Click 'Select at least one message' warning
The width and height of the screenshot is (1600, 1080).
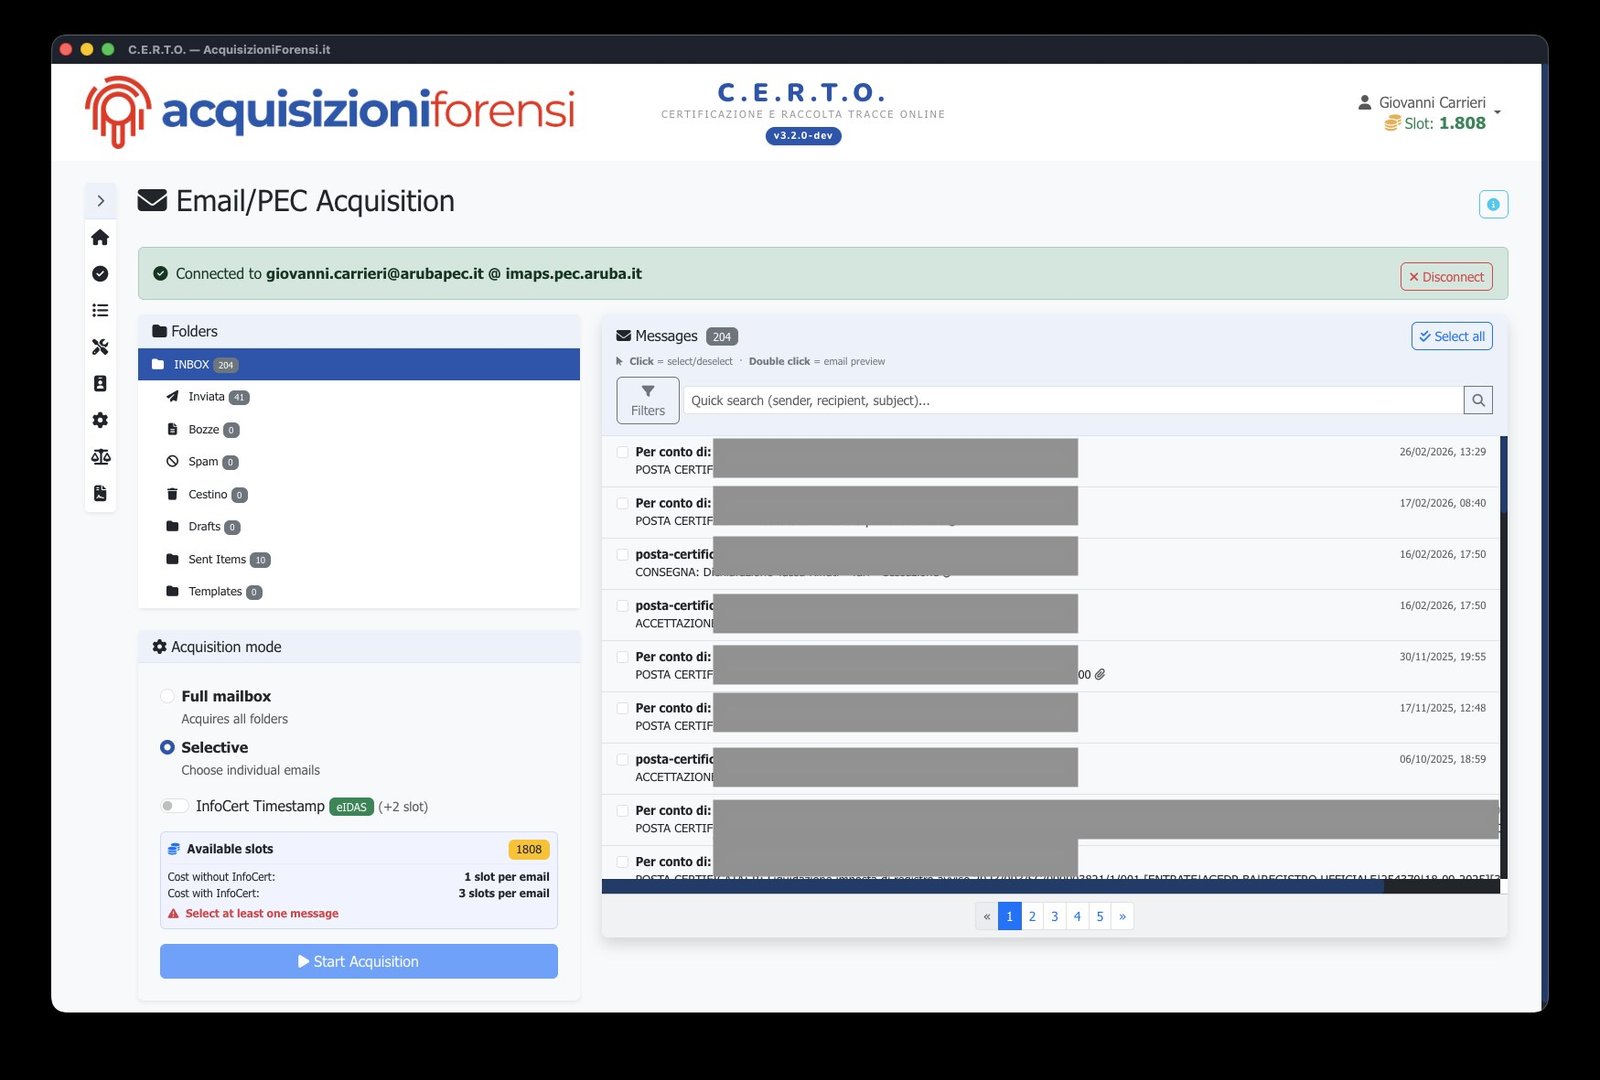[x=262, y=913]
